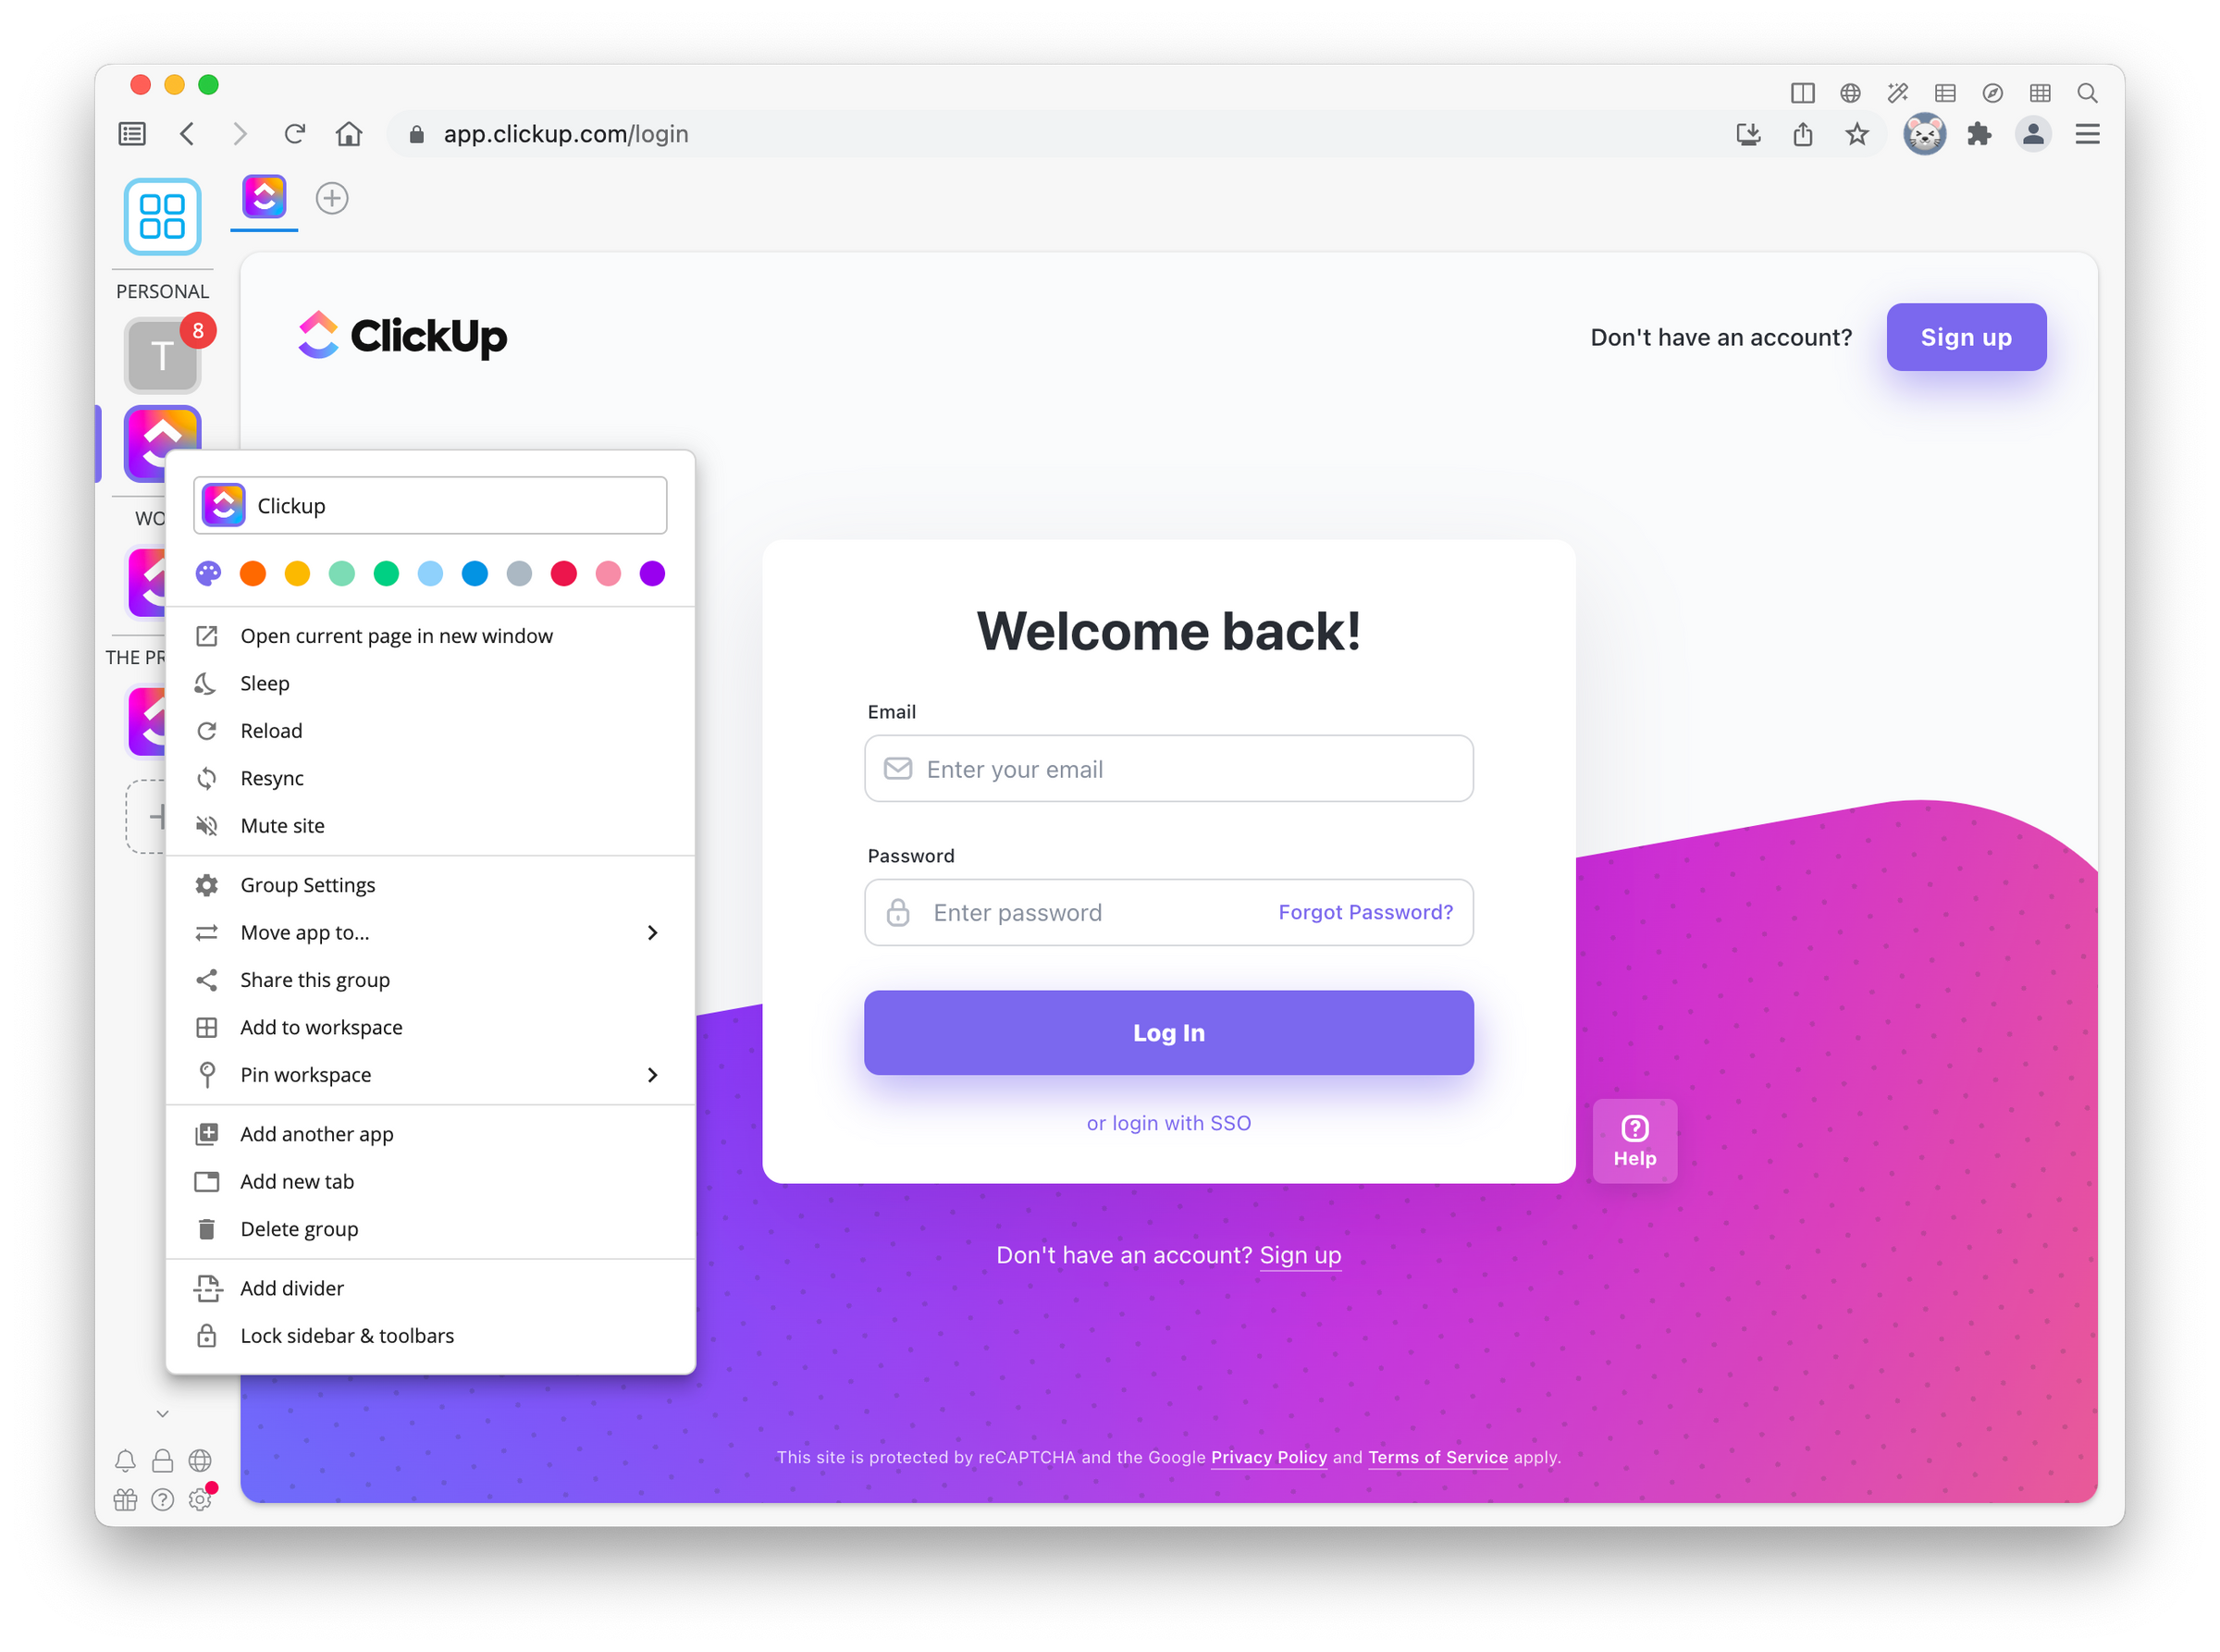The width and height of the screenshot is (2220, 1652).
Task: Click the Email input field
Action: (x=1170, y=767)
